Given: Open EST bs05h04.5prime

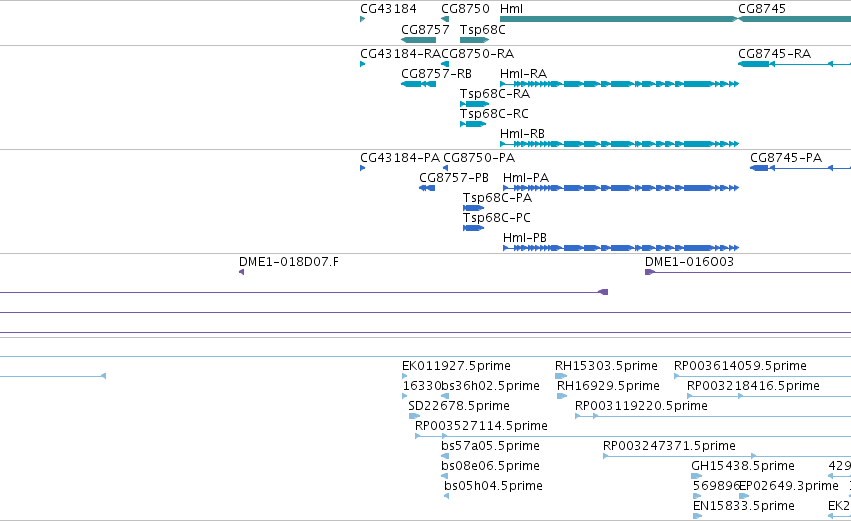Looking at the screenshot, I should (493, 487).
